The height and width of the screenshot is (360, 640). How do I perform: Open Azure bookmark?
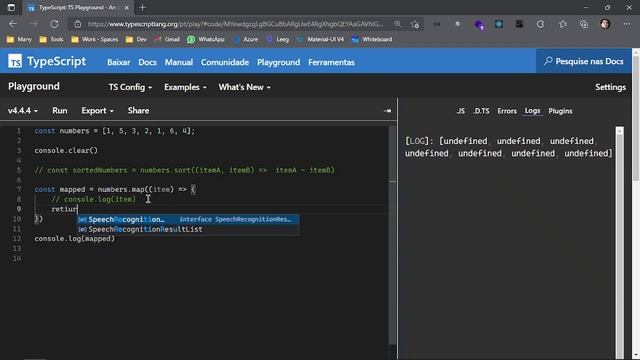[x=245, y=39]
